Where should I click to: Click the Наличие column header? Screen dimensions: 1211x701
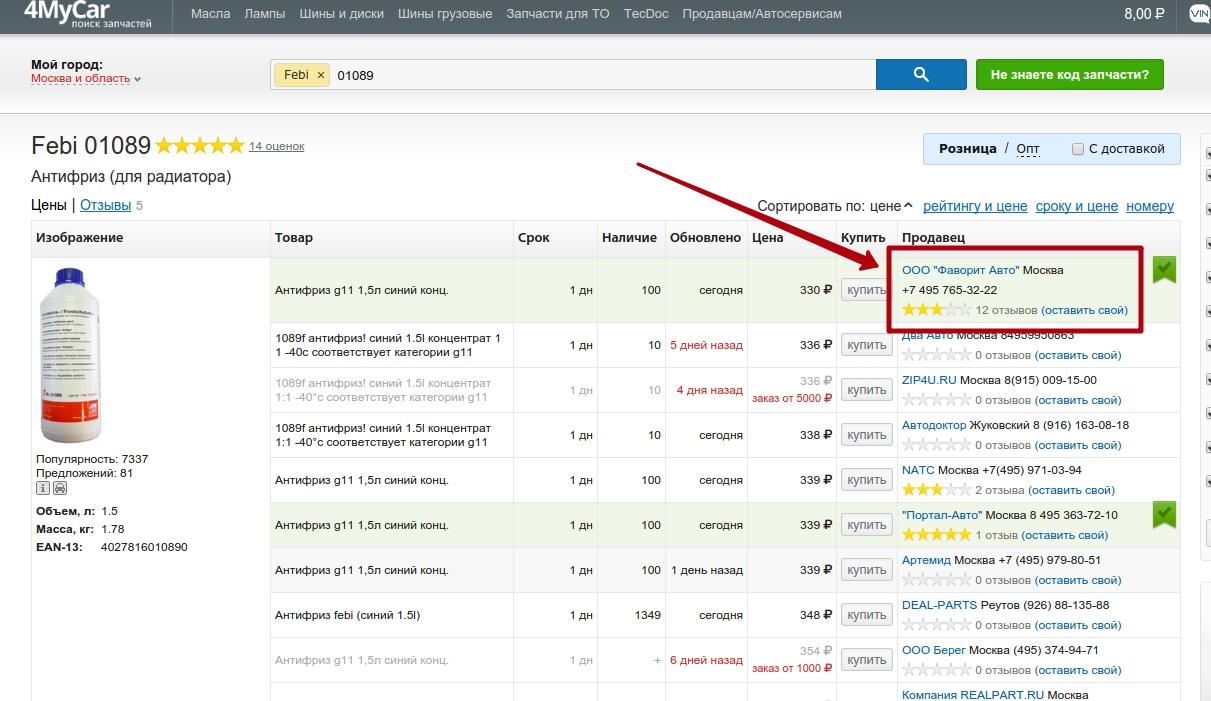(629, 238)
